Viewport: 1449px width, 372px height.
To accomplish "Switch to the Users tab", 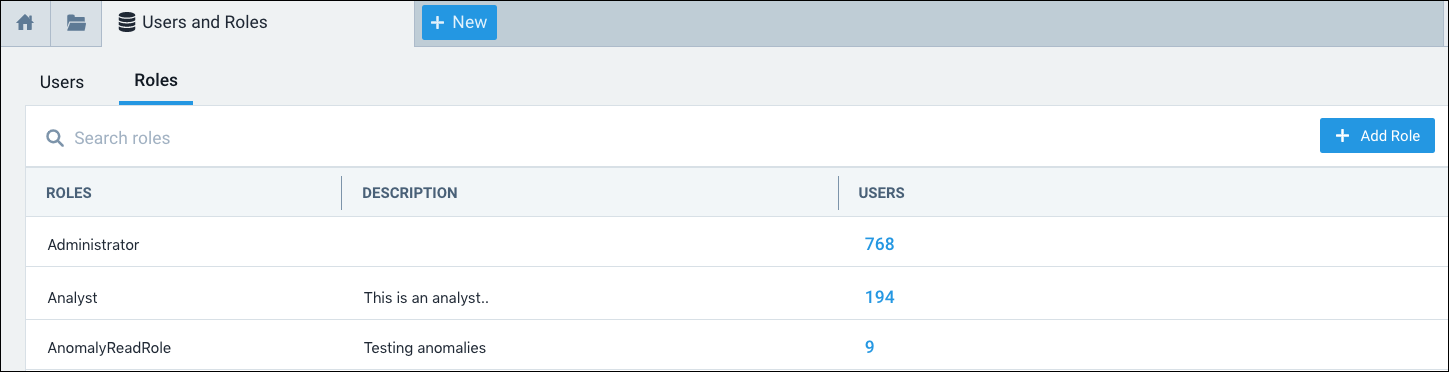I will coord(62,82).
